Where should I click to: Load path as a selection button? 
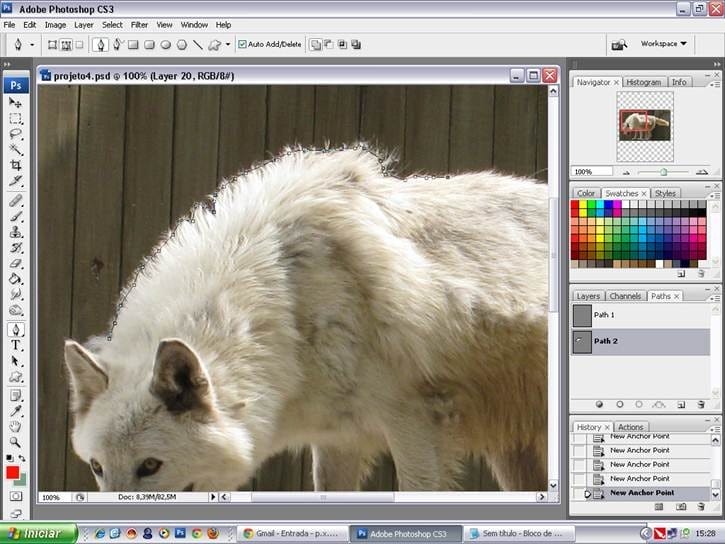click(639, 404)
